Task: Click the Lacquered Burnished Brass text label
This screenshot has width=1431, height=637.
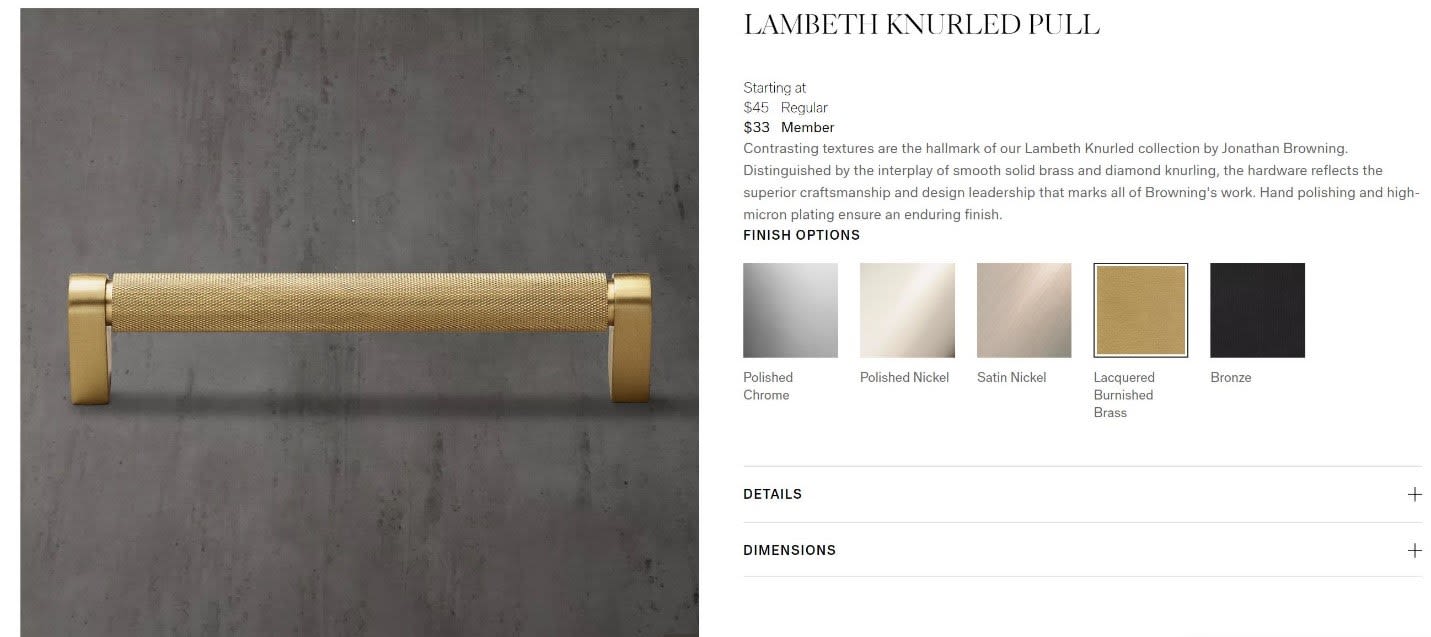Action: tap(1124, 395)
